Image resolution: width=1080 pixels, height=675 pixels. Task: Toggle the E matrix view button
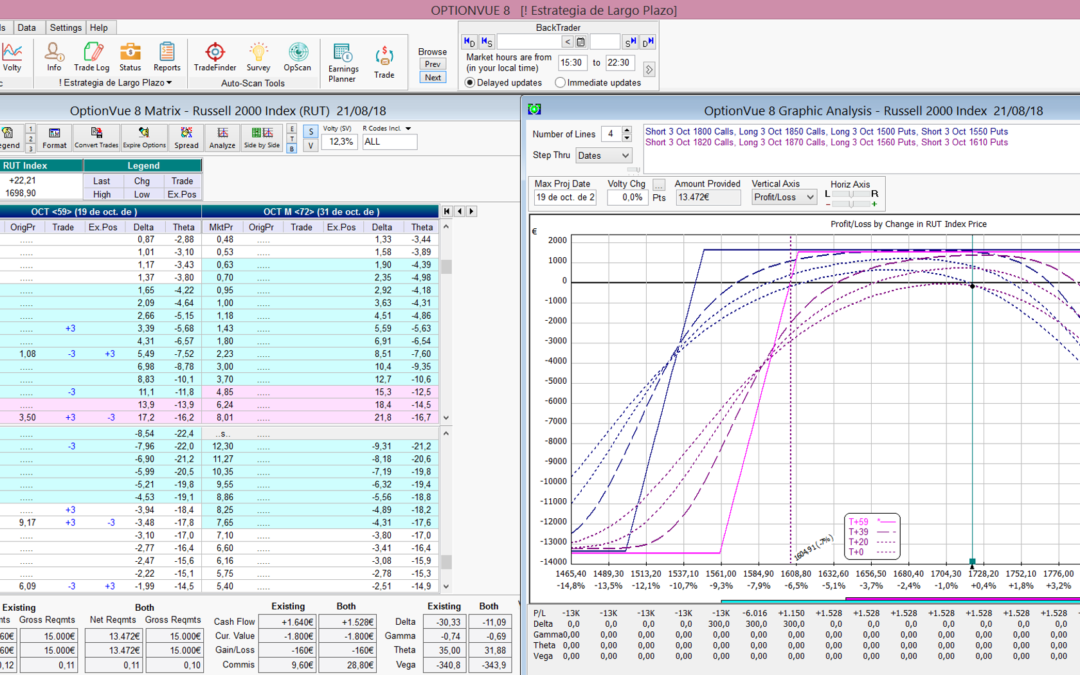pyautogui.click(x=292, y=129)
